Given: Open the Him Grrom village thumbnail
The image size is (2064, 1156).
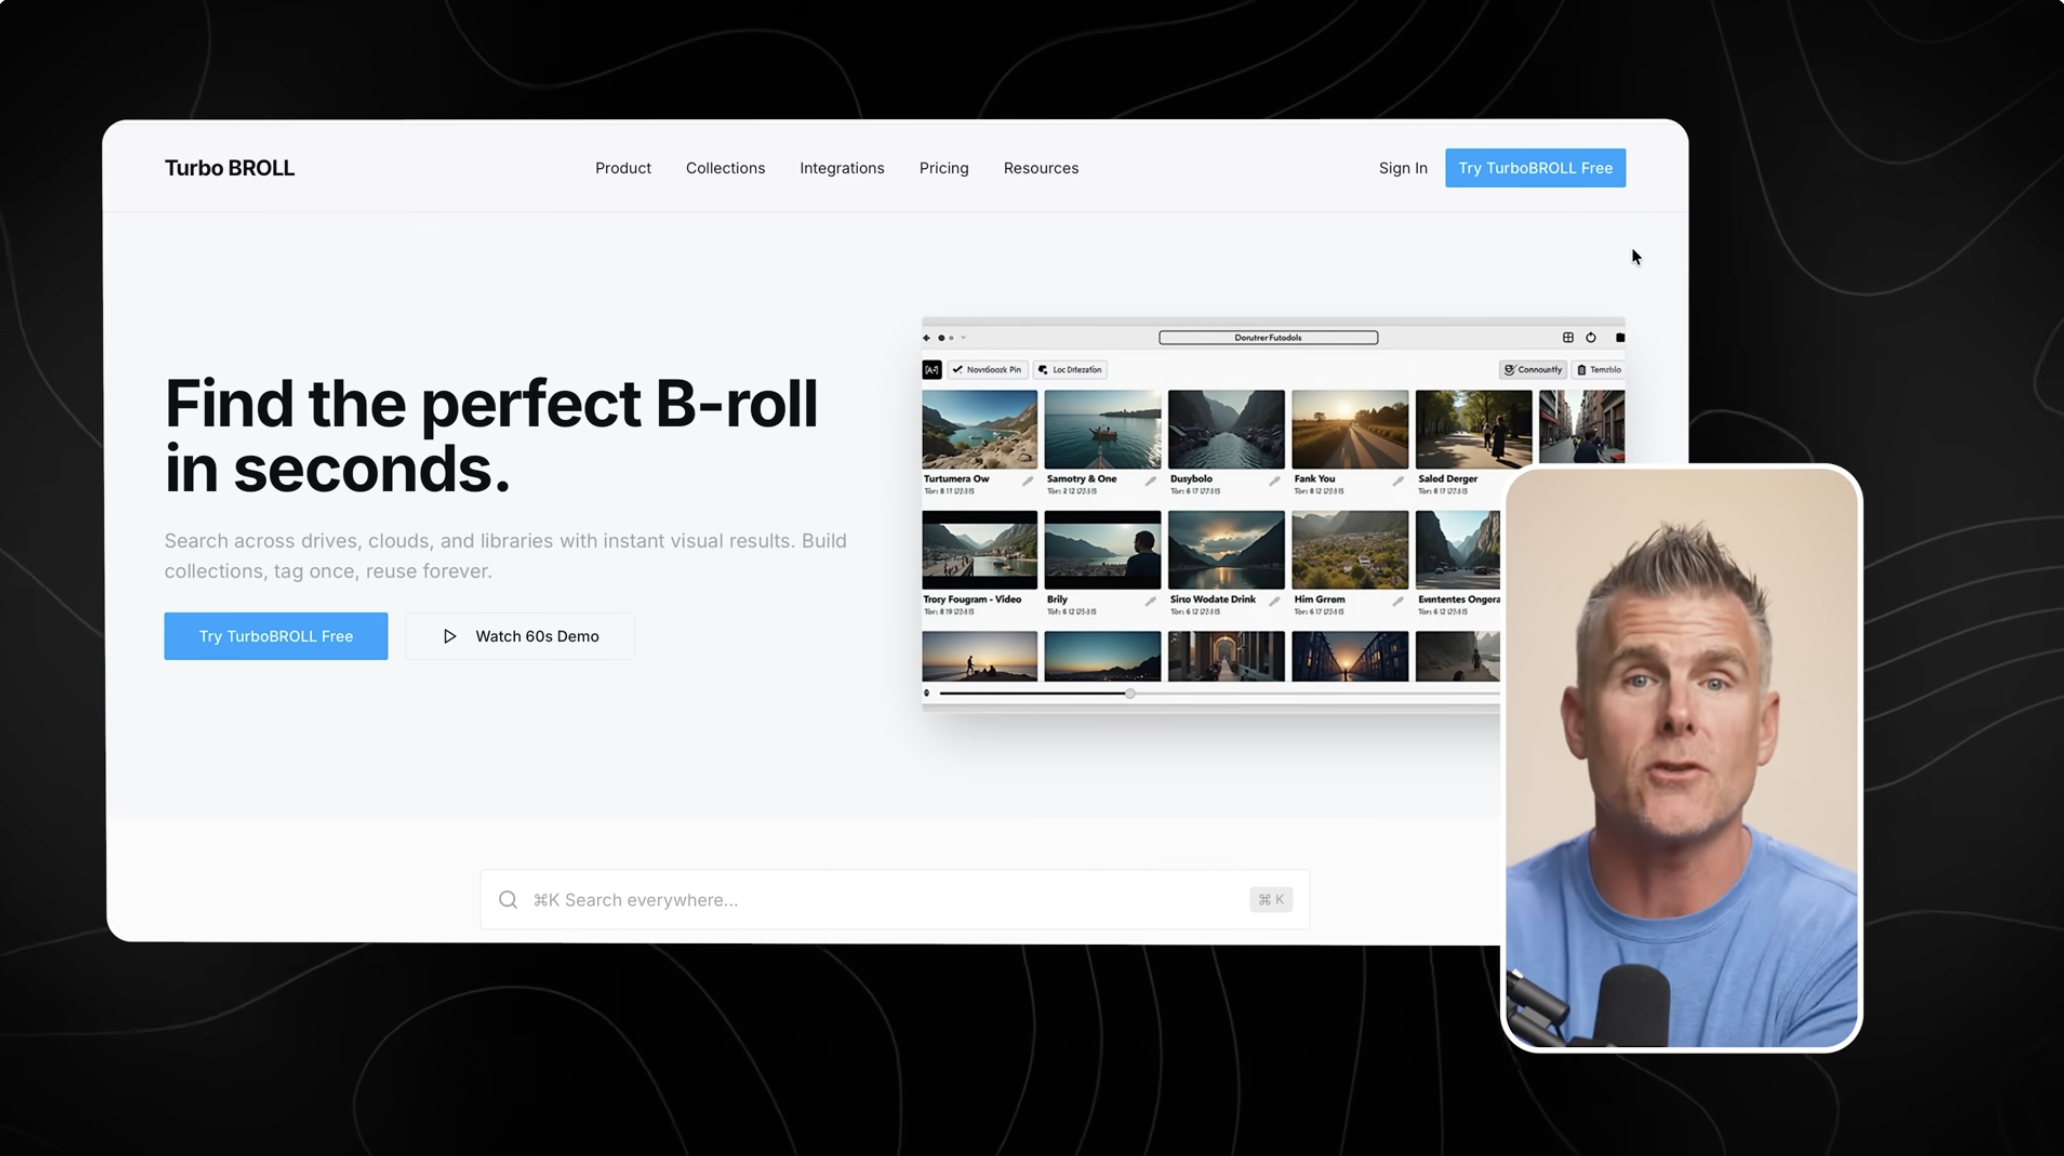Looking at the screenshot, I should [x=1350, y=550].
